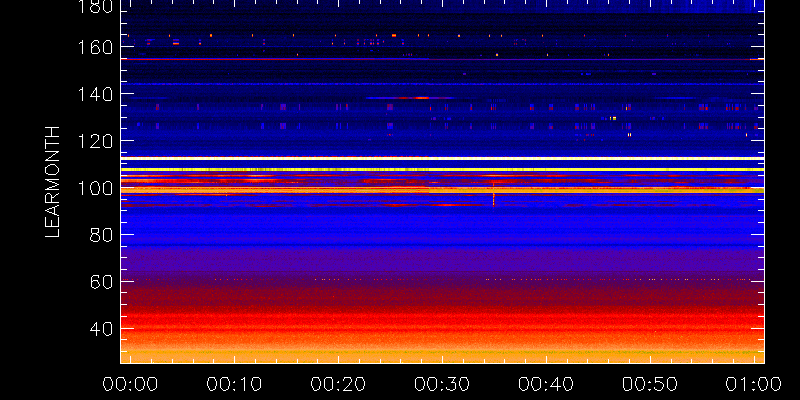Click the vertical burst spike near 00:35
800x400 pixels.
[493, 193]
